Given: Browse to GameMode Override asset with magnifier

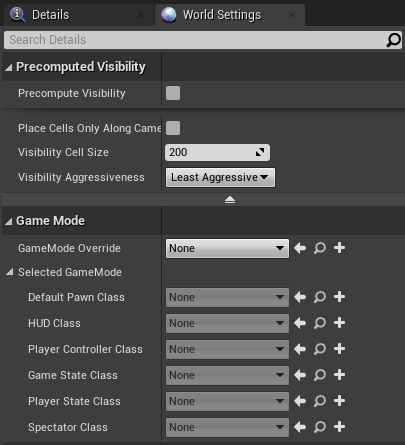Looking at the screenshot, I should (320, 248).
